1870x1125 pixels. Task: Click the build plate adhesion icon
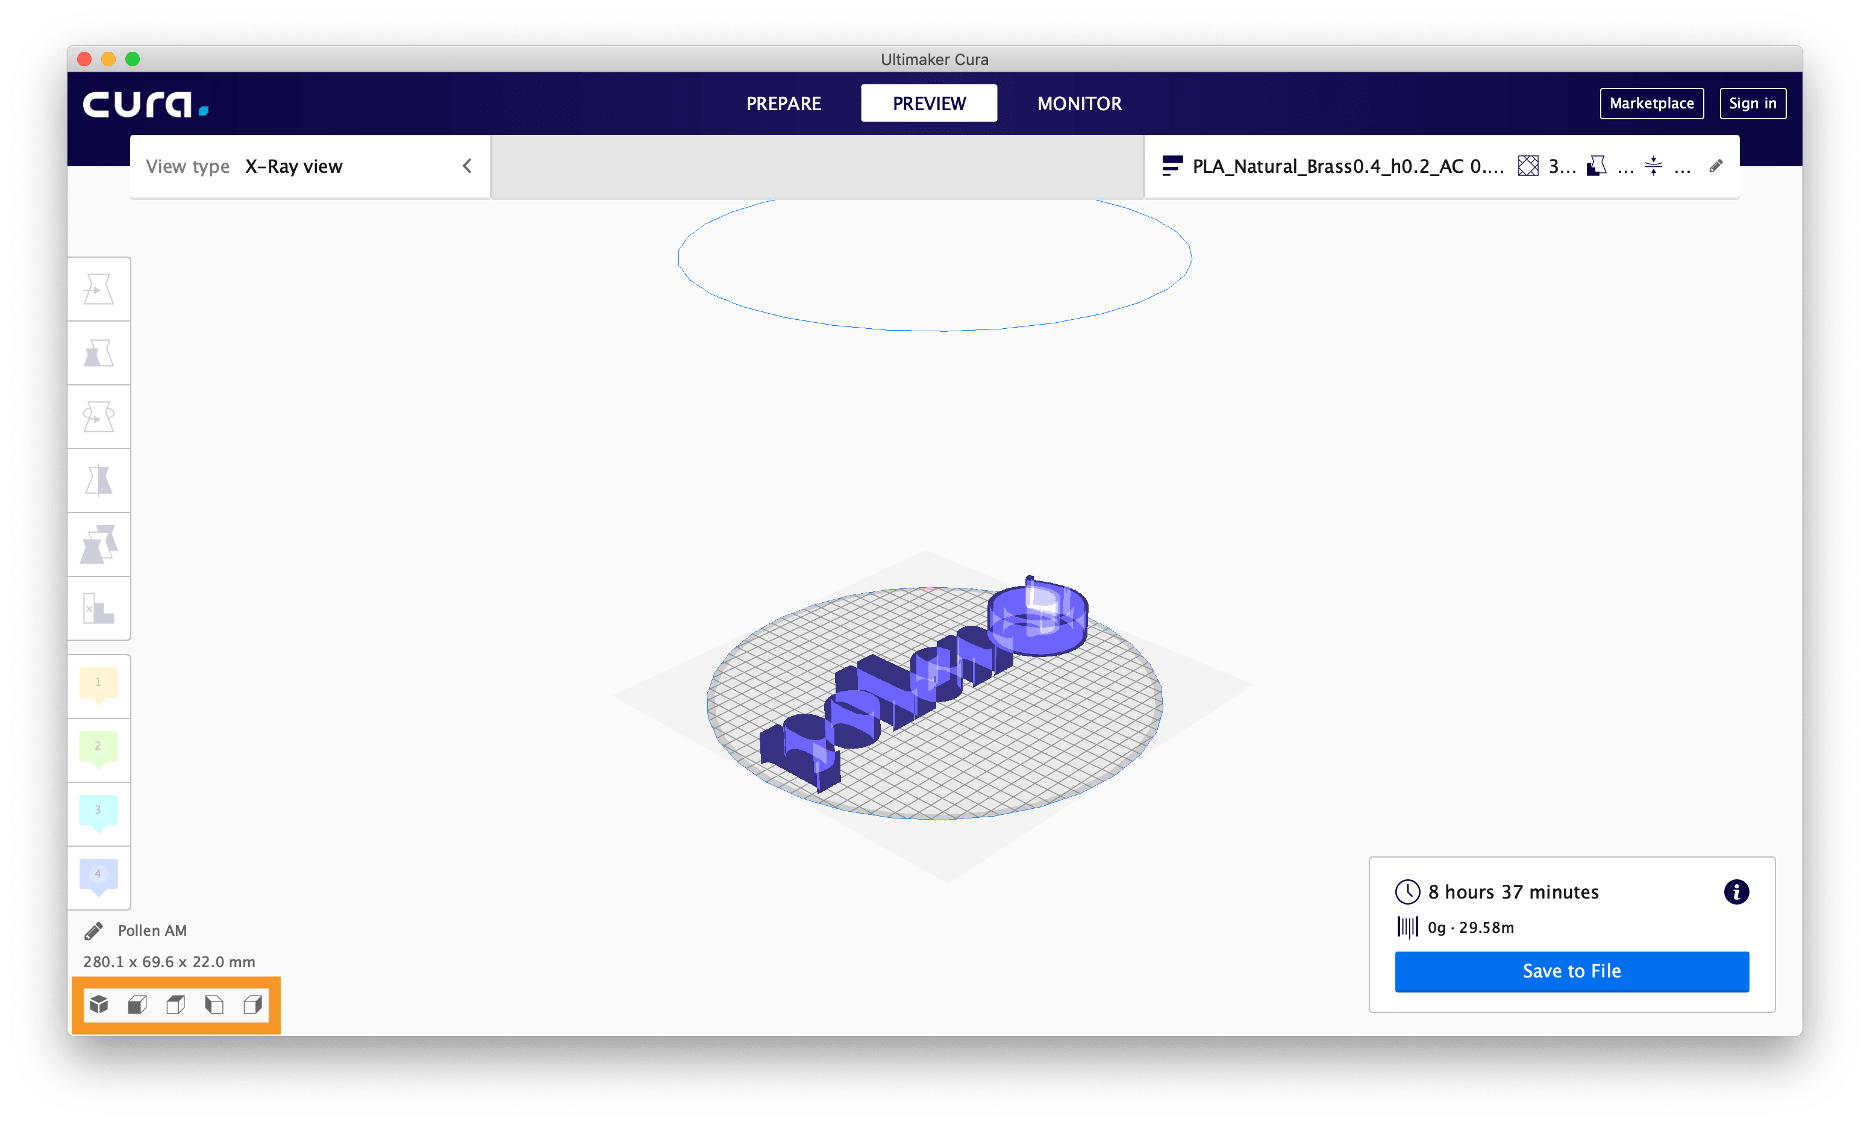(x=1654, y=166)
